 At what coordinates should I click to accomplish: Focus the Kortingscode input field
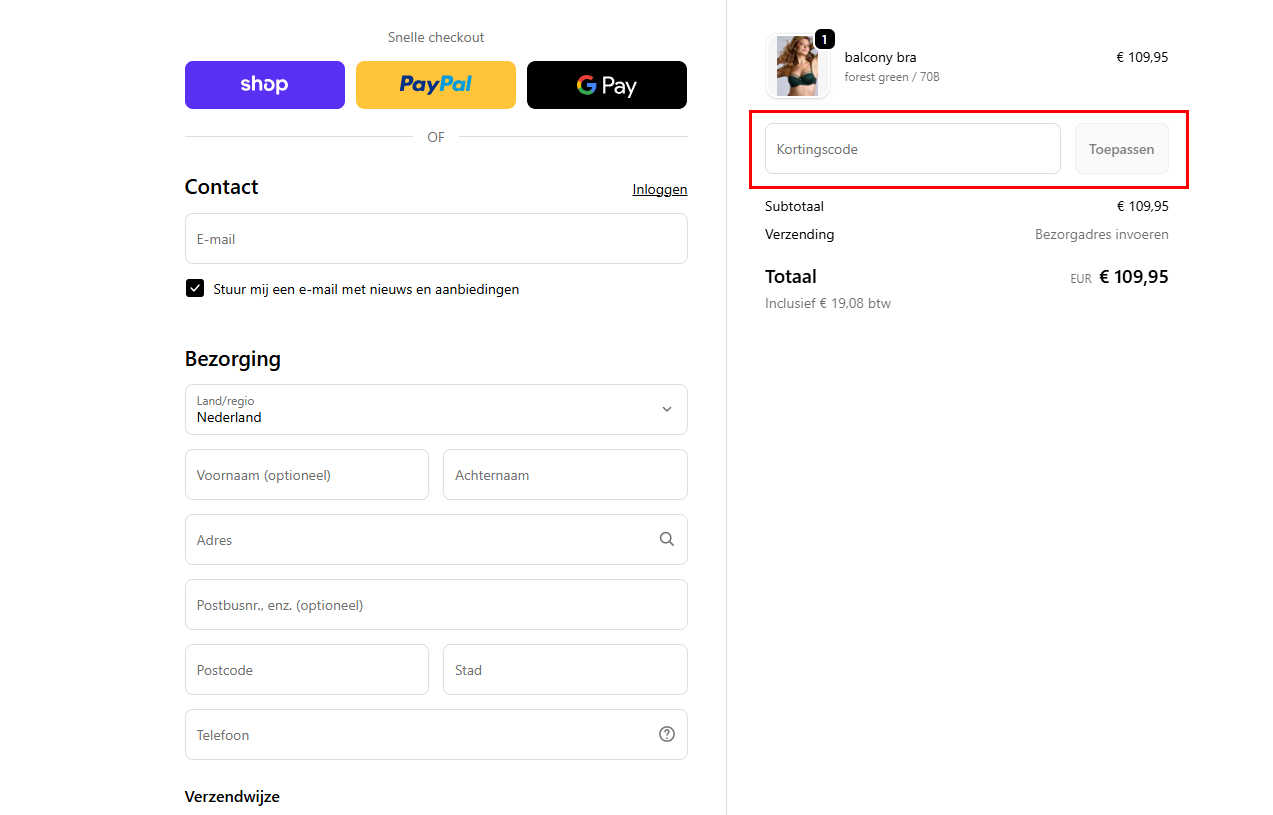(x=911, y=149)
